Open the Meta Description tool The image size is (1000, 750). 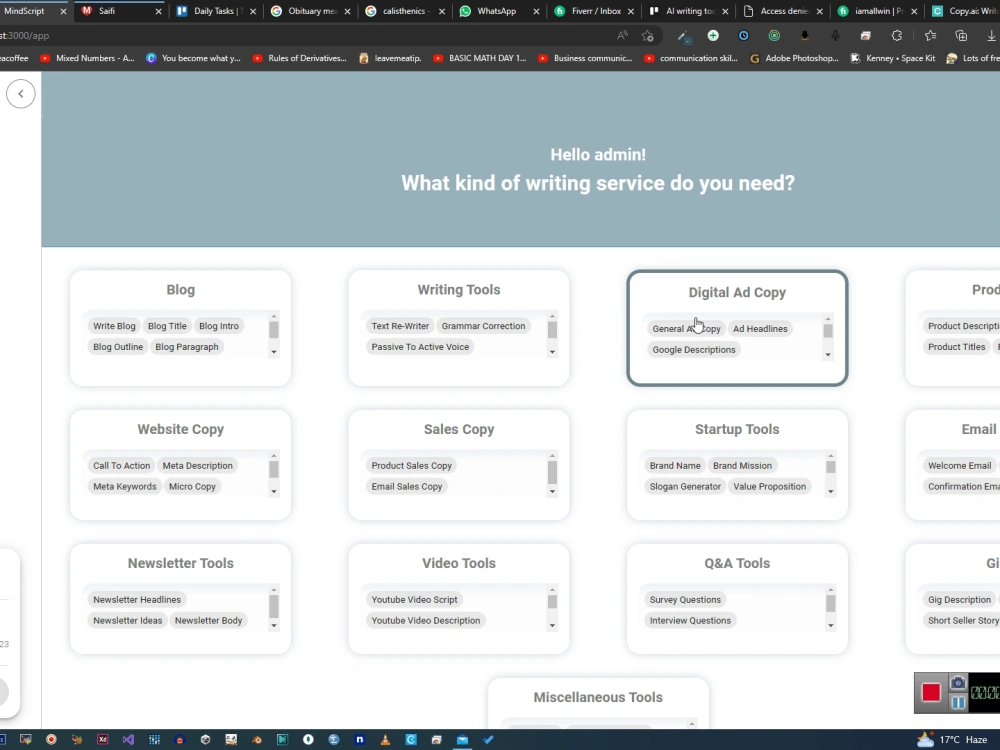198,466
